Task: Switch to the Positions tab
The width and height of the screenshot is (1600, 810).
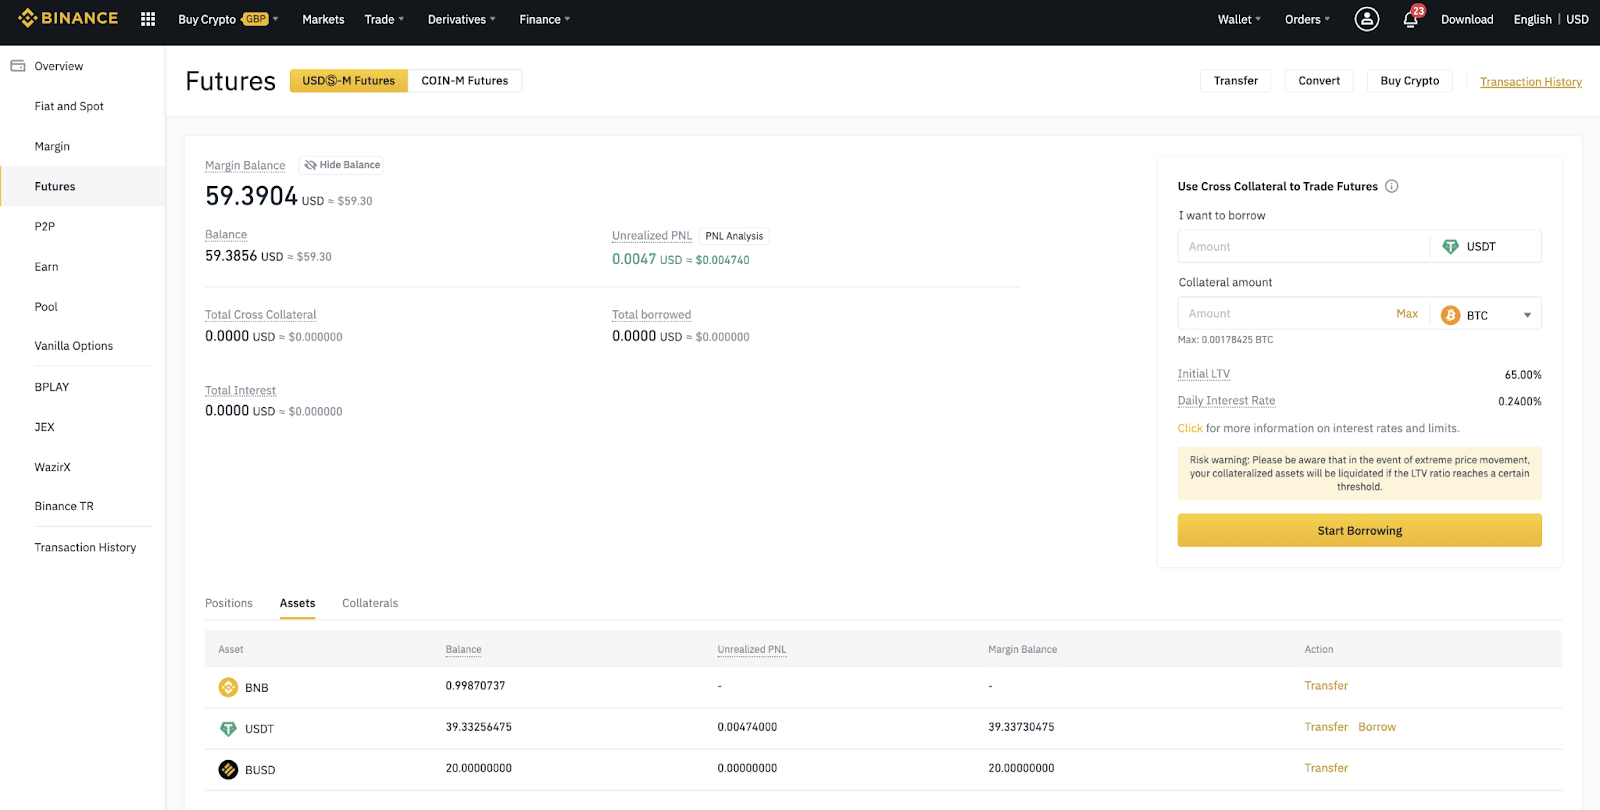Action: [x=229, y=603]
